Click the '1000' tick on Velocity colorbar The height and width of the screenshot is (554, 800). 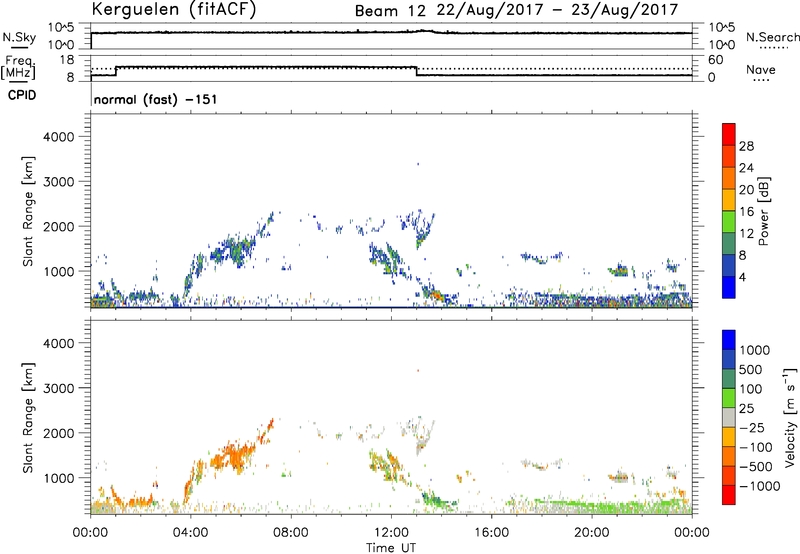pos(755,350)
